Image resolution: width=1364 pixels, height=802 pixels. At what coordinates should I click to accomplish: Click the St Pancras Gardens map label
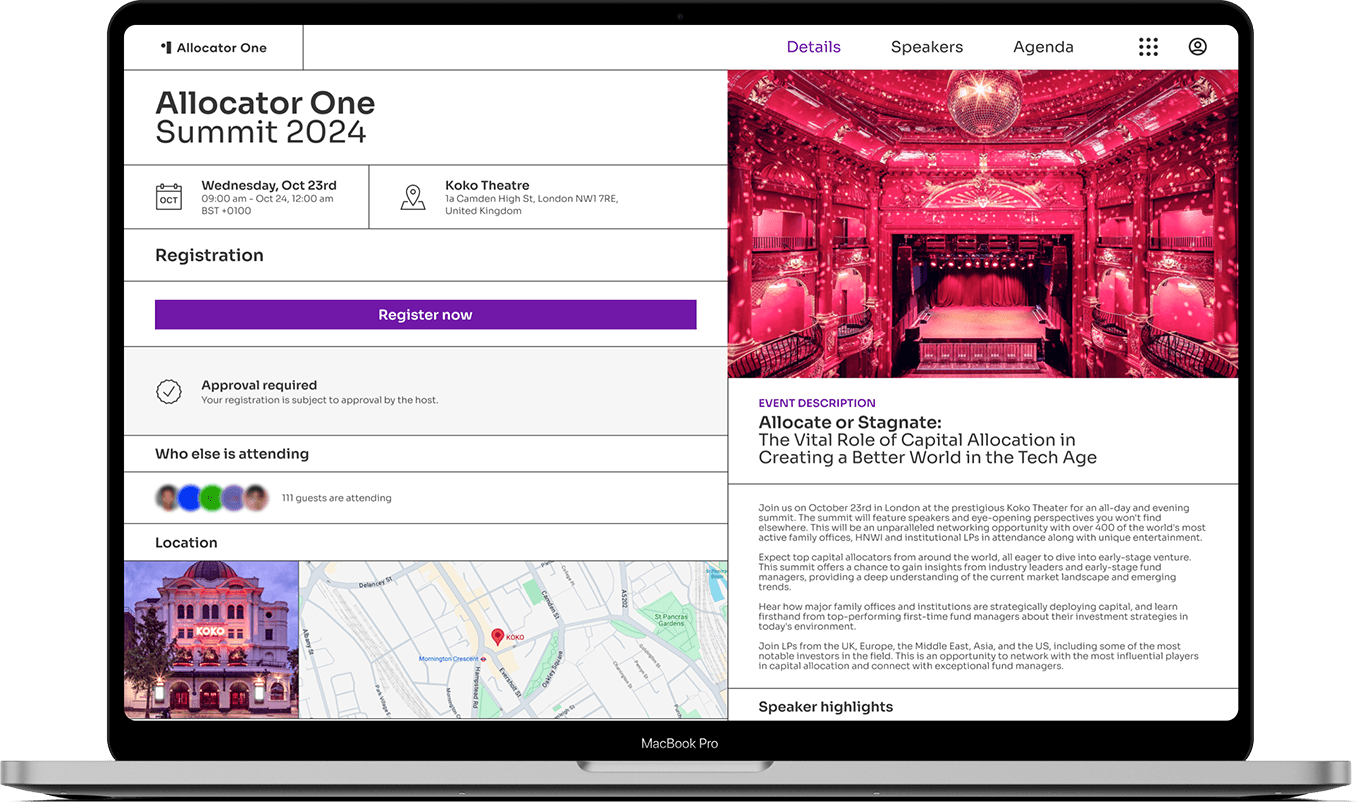(x=672, y=620)
